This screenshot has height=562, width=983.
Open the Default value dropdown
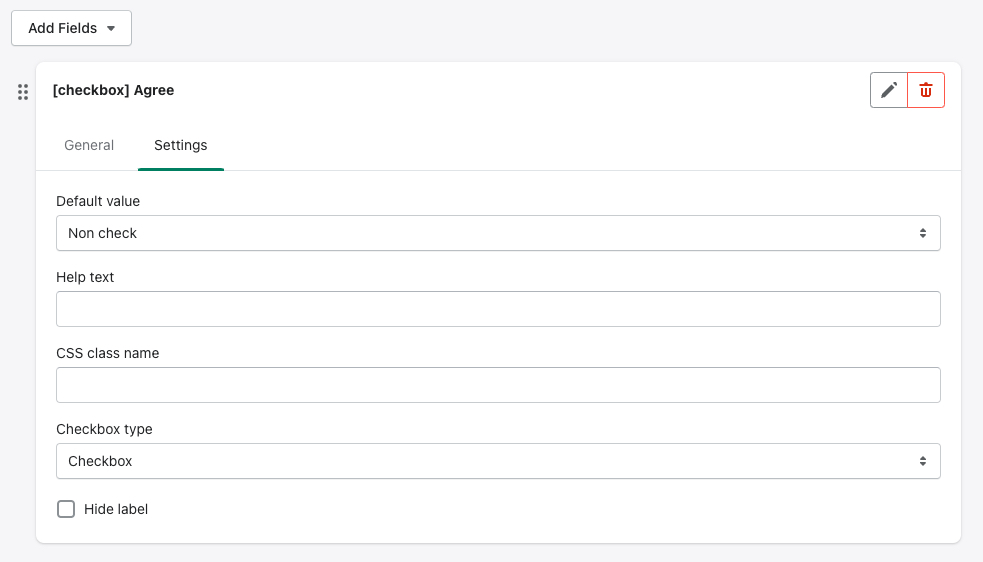coord(497,233)
